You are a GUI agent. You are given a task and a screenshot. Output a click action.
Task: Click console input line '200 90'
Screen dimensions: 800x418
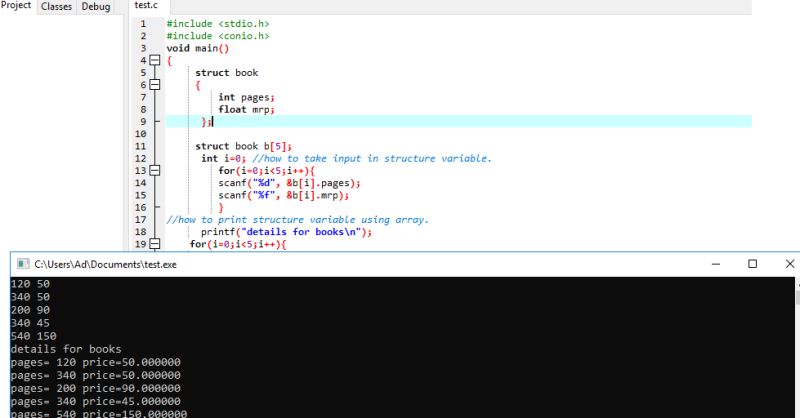(x=30, y=310)
